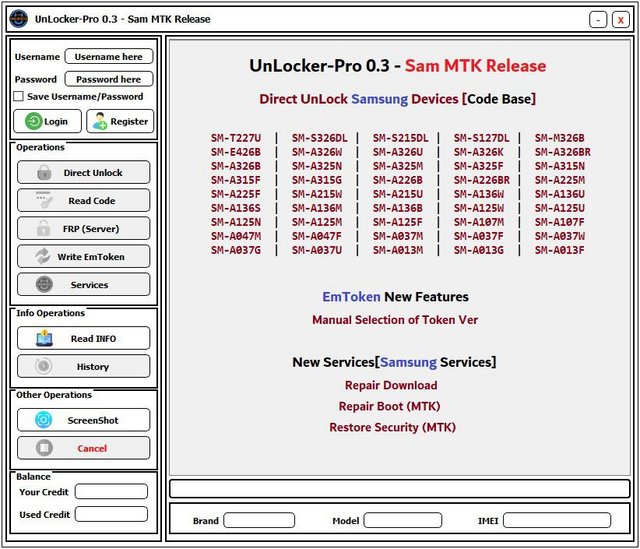640x549 pixels.
Task: Click the laptop info icon on Read INFO
Action: [x=44, y=338]
